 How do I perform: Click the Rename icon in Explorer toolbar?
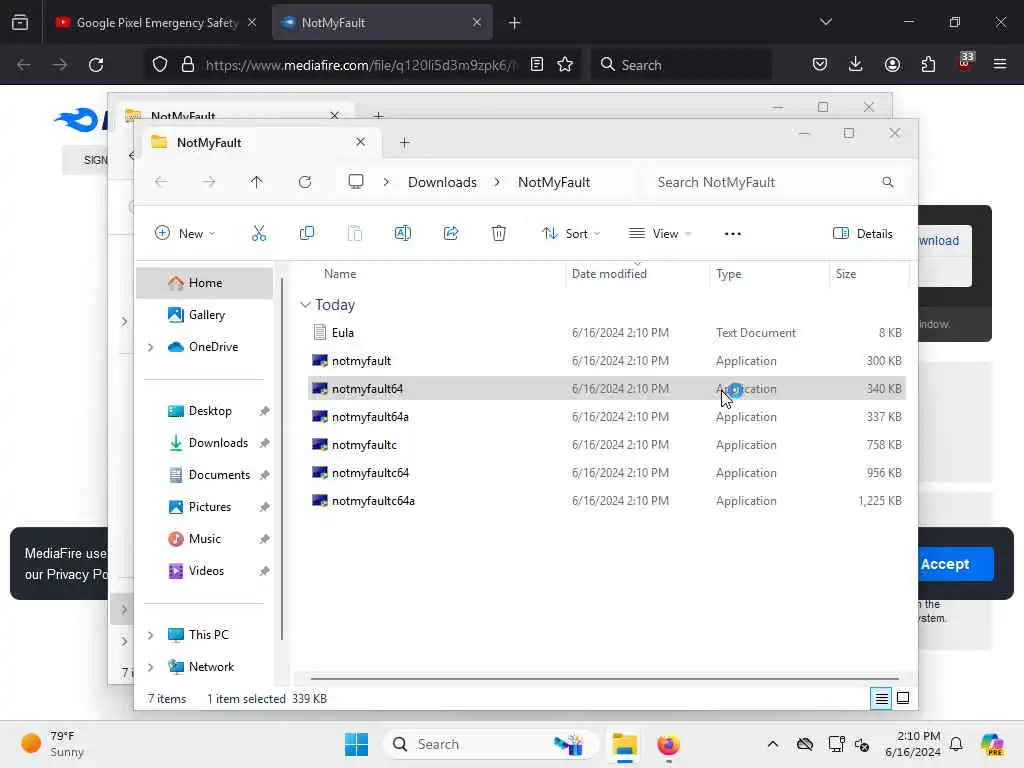pyautogui.click(x=403, y=233)
